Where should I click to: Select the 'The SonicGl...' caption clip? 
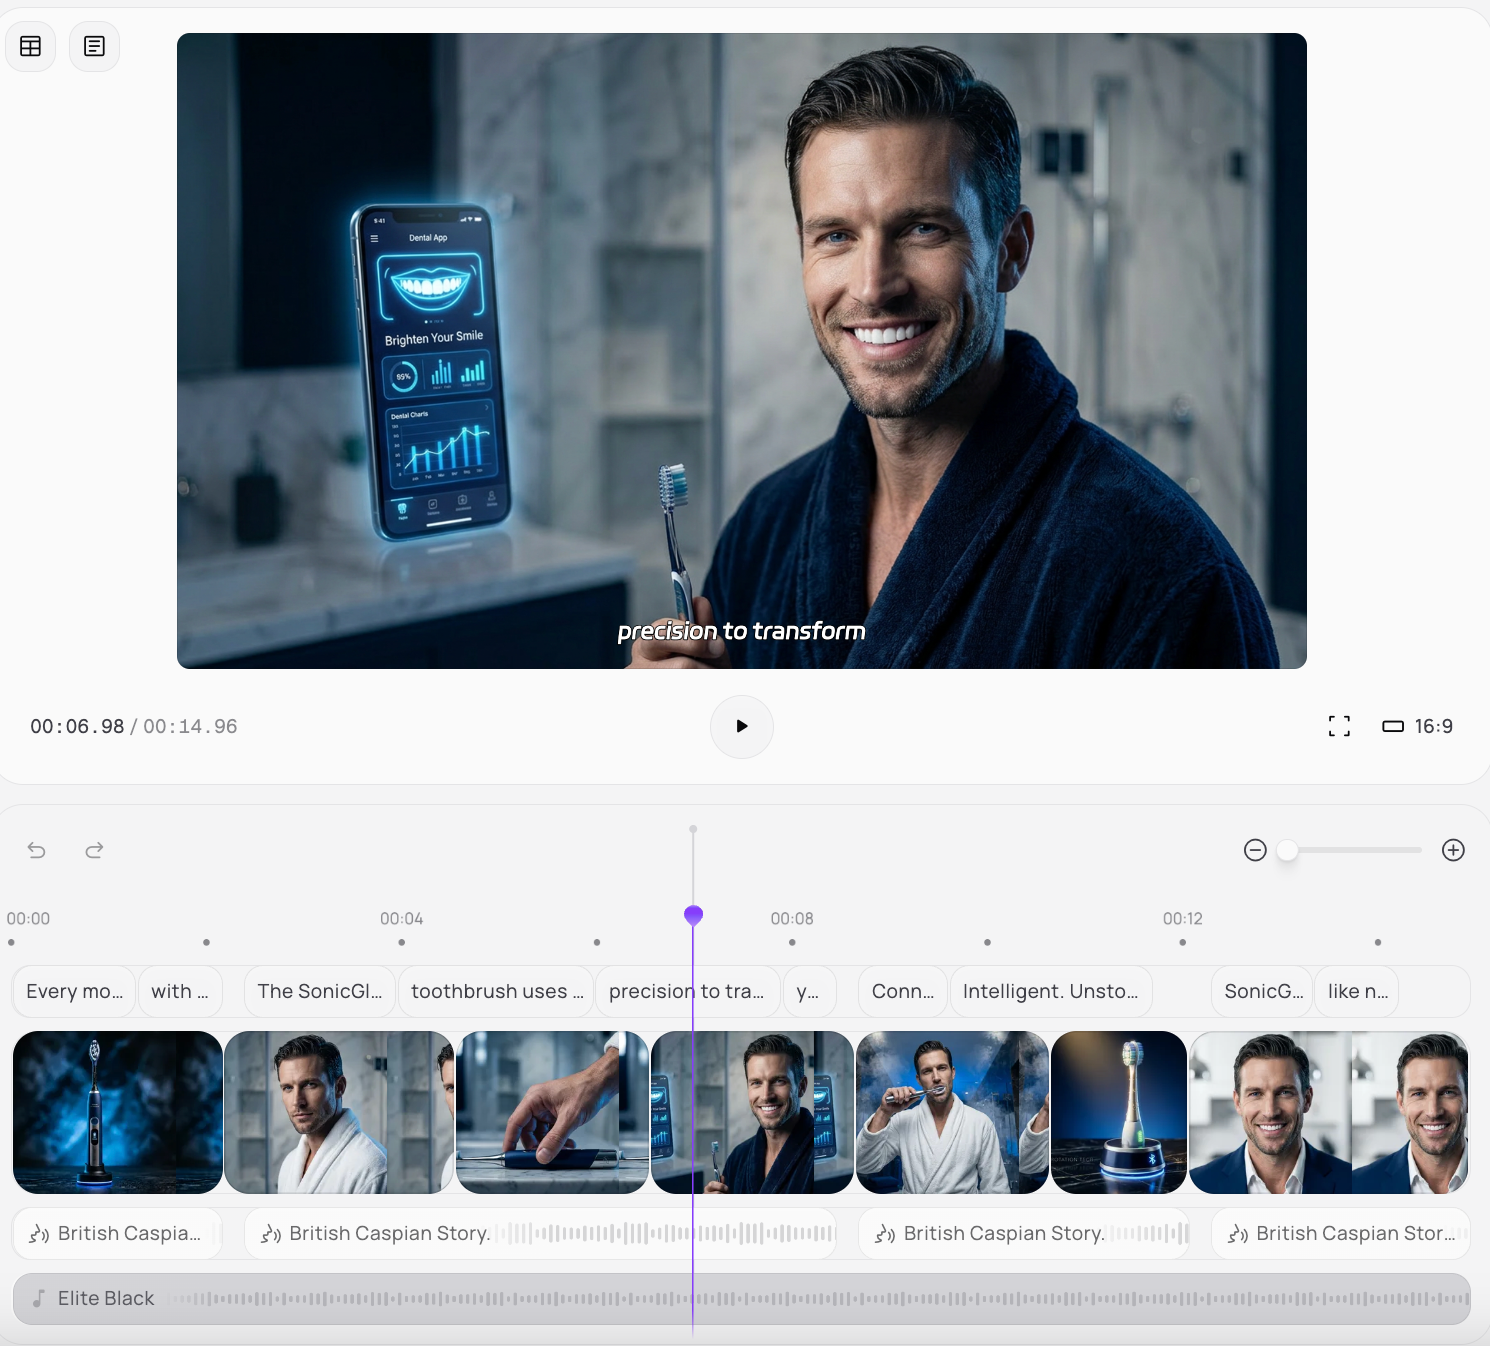[x=319, y=991]
